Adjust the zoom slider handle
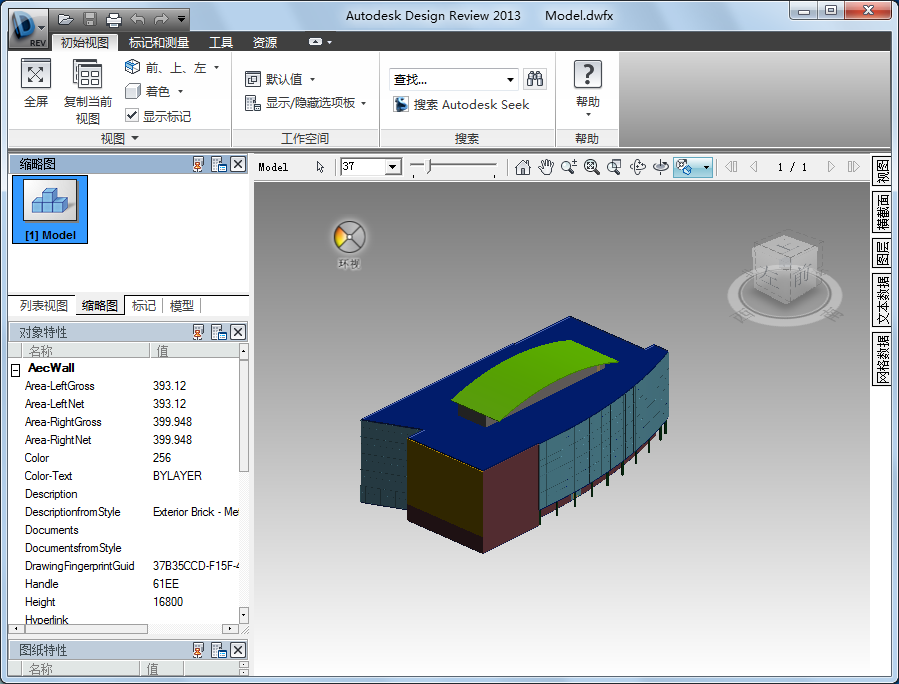Viewport: 899px width, 684px height. (x=429, y=167)
